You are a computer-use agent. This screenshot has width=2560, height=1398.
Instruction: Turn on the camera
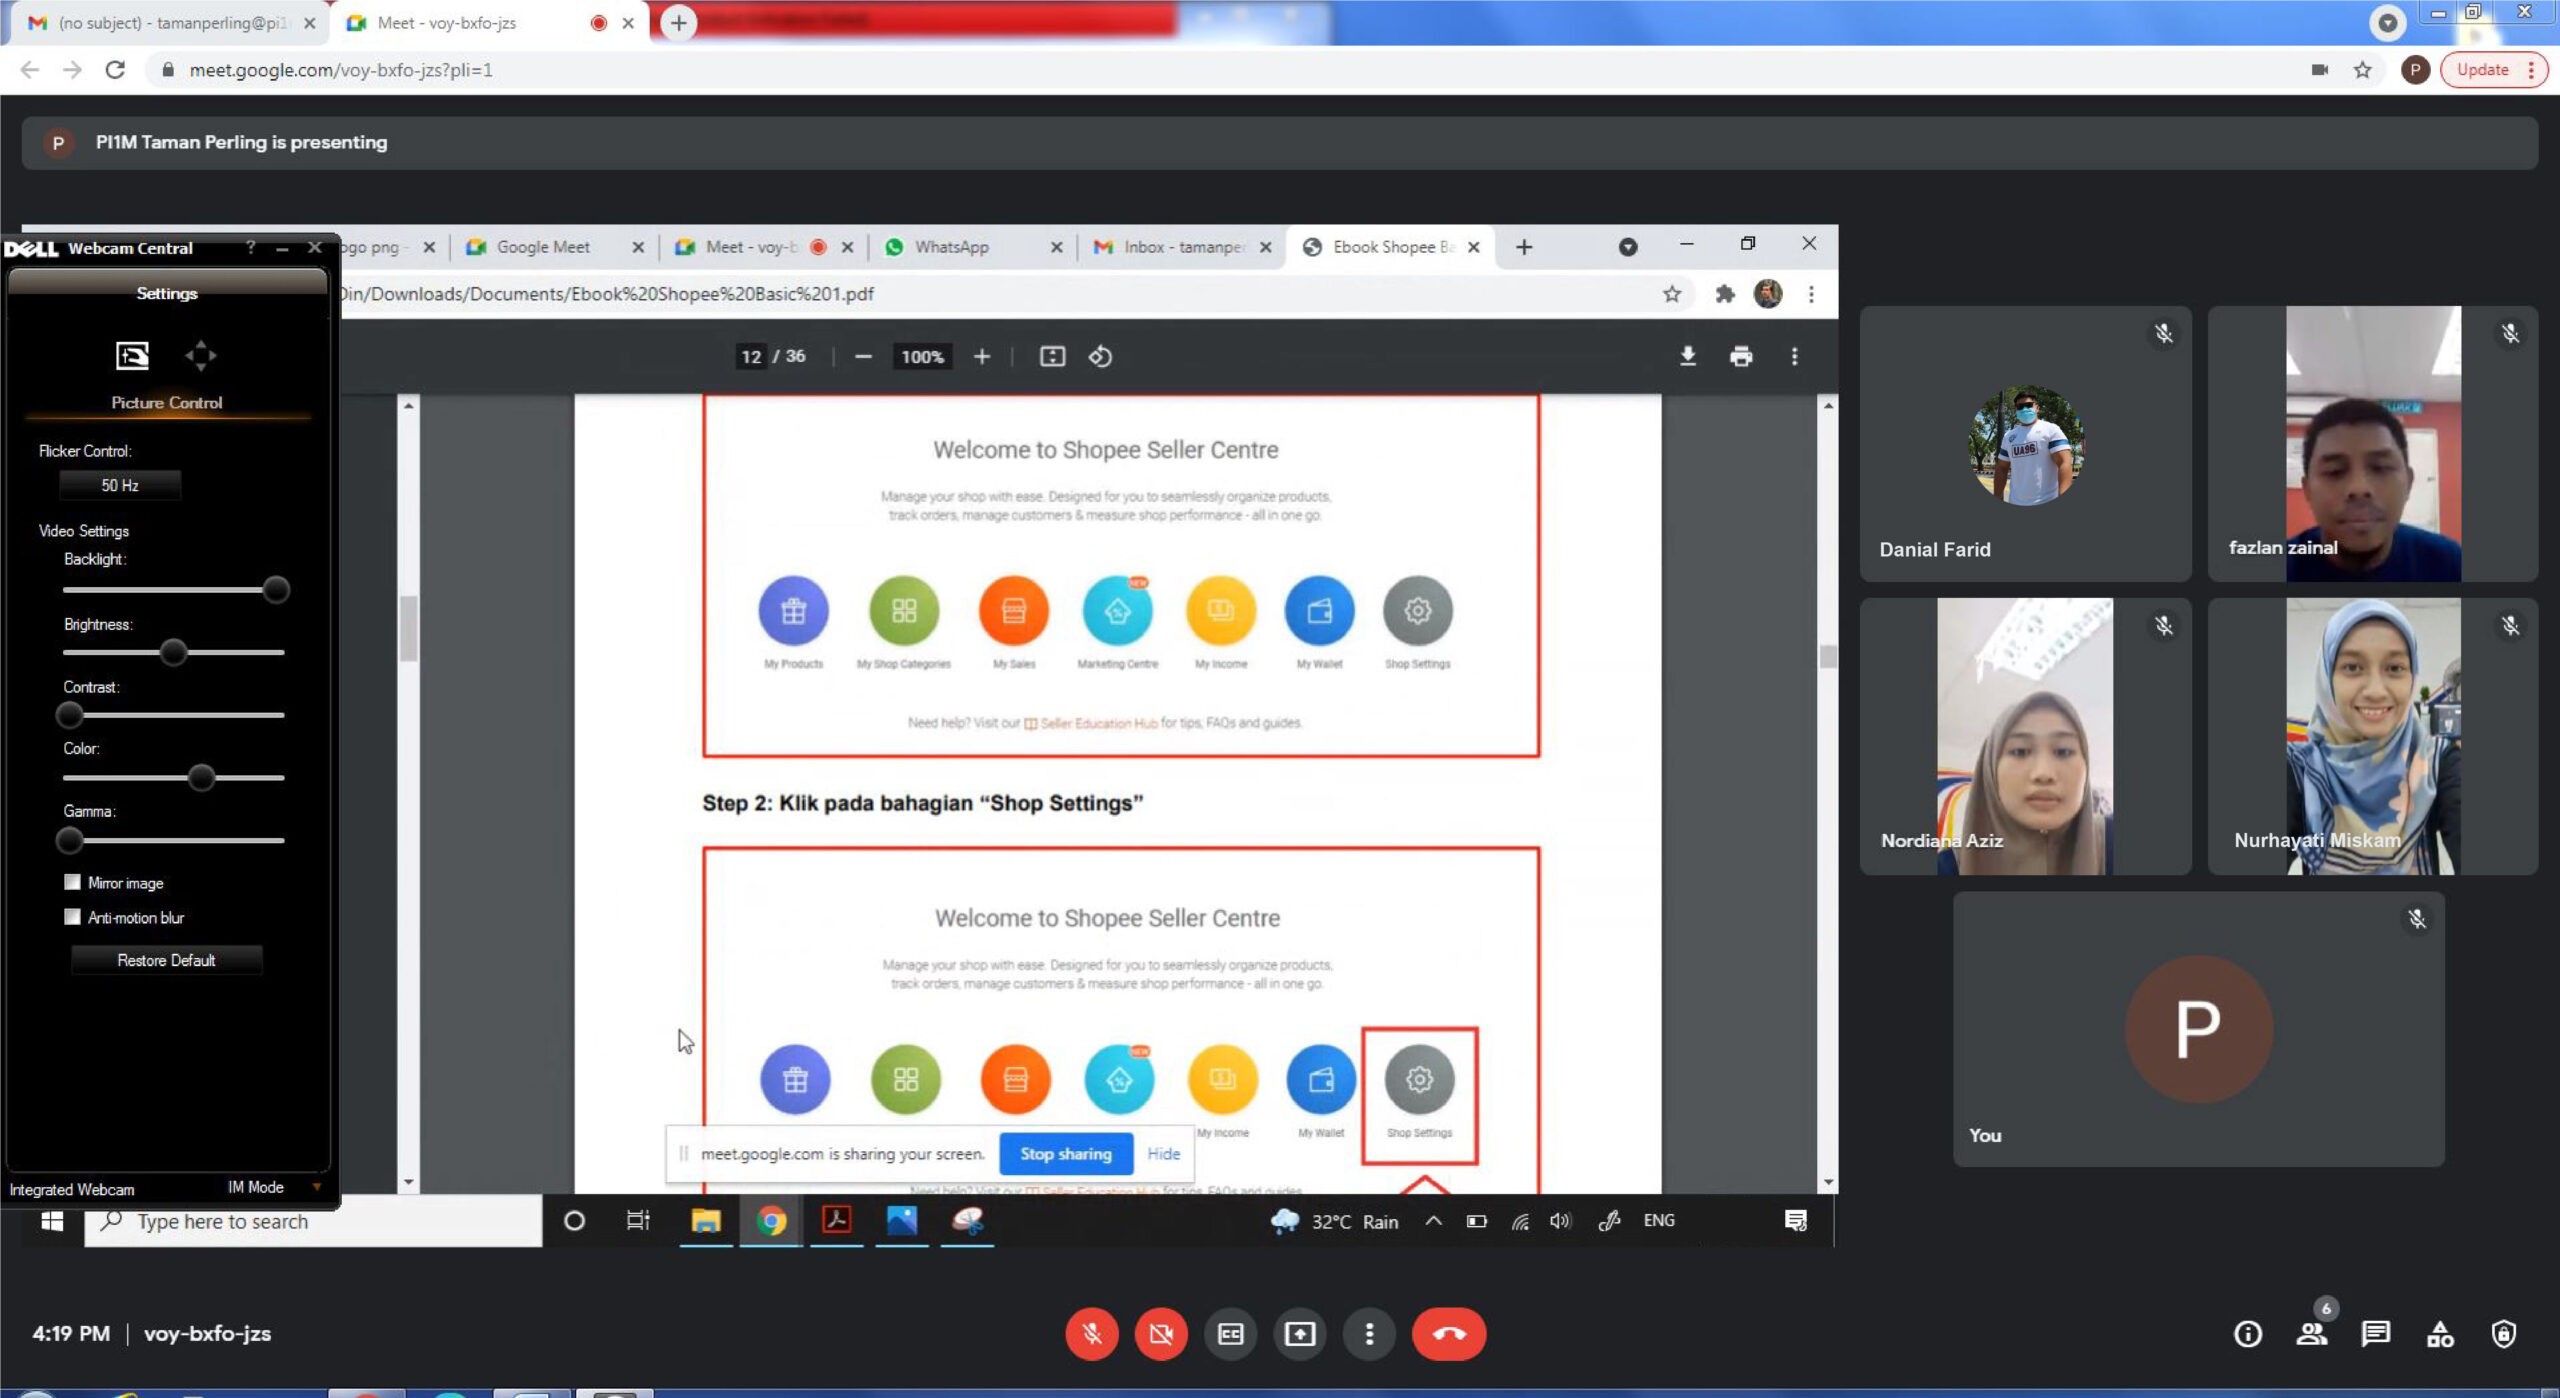(x=1160, y=1333)
